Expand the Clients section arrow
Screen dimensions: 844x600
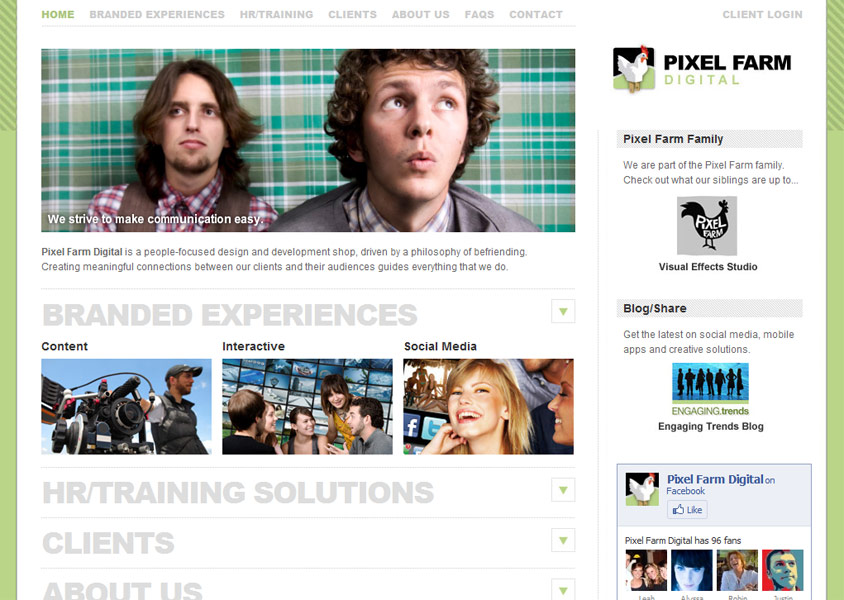coord(563,540)
